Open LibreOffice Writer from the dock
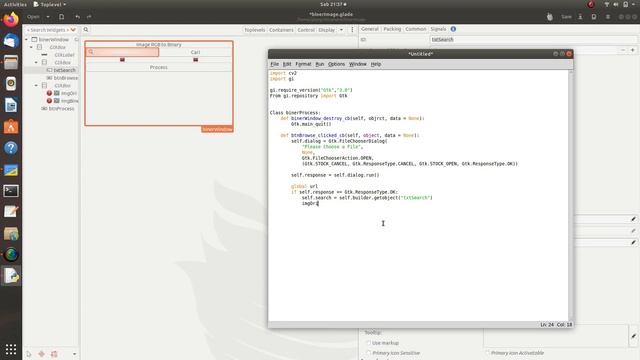This screenshot has height=360, width=640. tap(11, 105)
